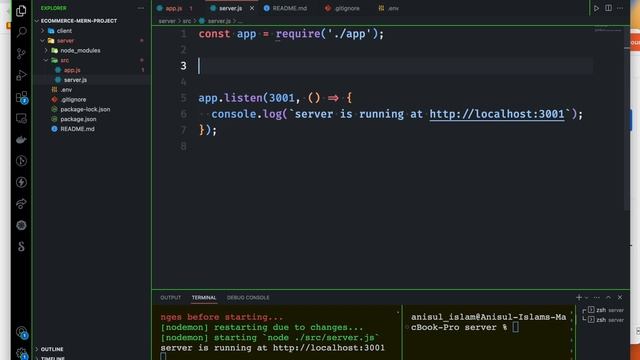This screenshot has width=640, height=360.
Task: Open the launch profile dropdown beside plus
Action: point(587,298)
